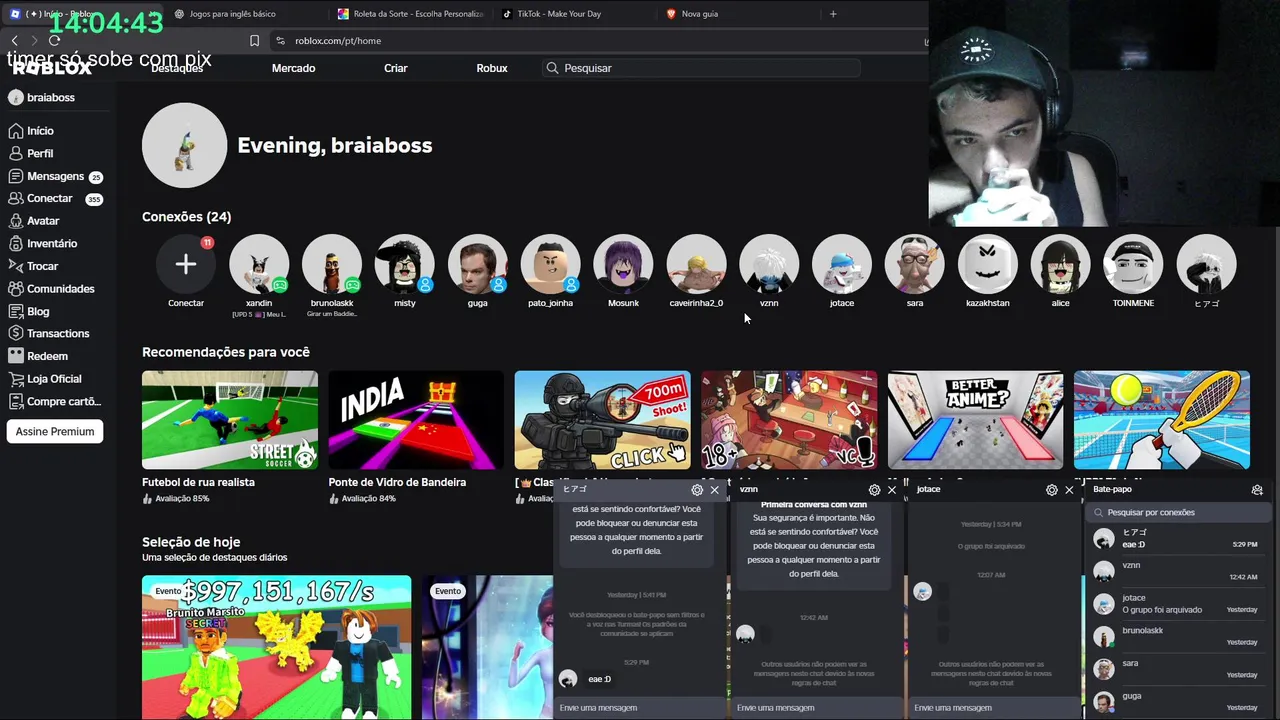Open the braiaboss profile avatar picture

click(185, 145)
